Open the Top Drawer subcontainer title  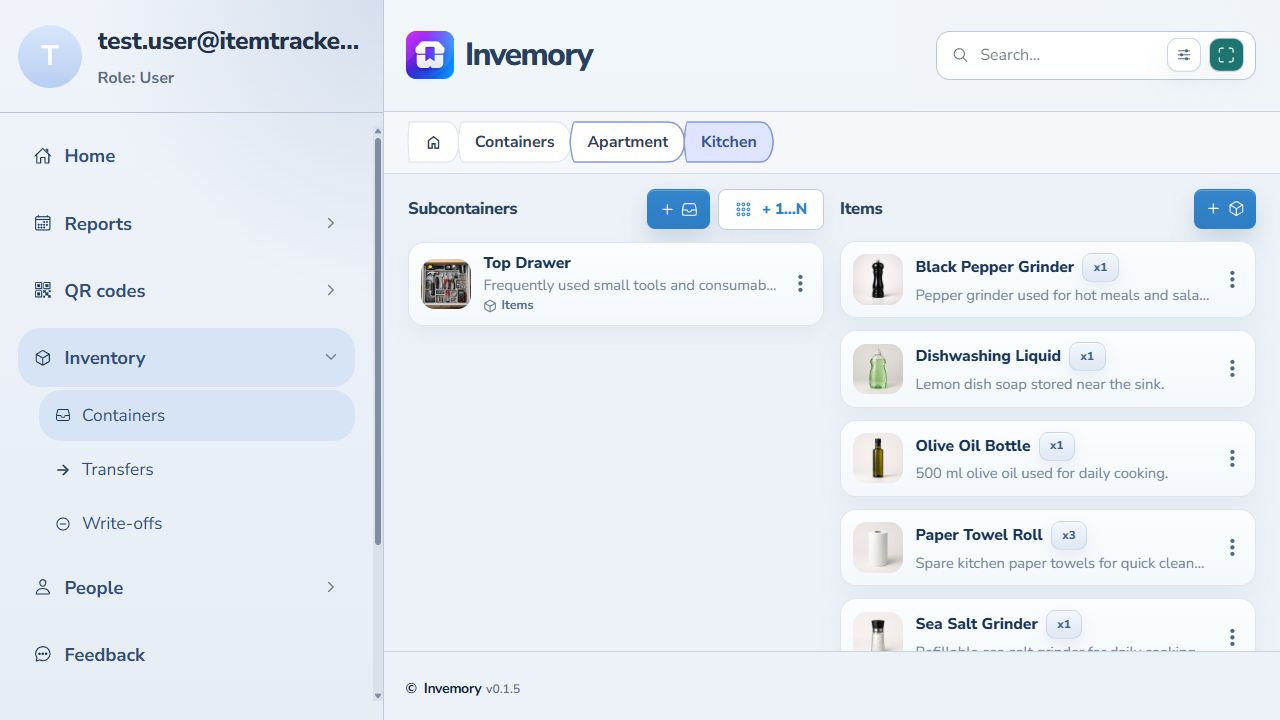tap(527, 263)
